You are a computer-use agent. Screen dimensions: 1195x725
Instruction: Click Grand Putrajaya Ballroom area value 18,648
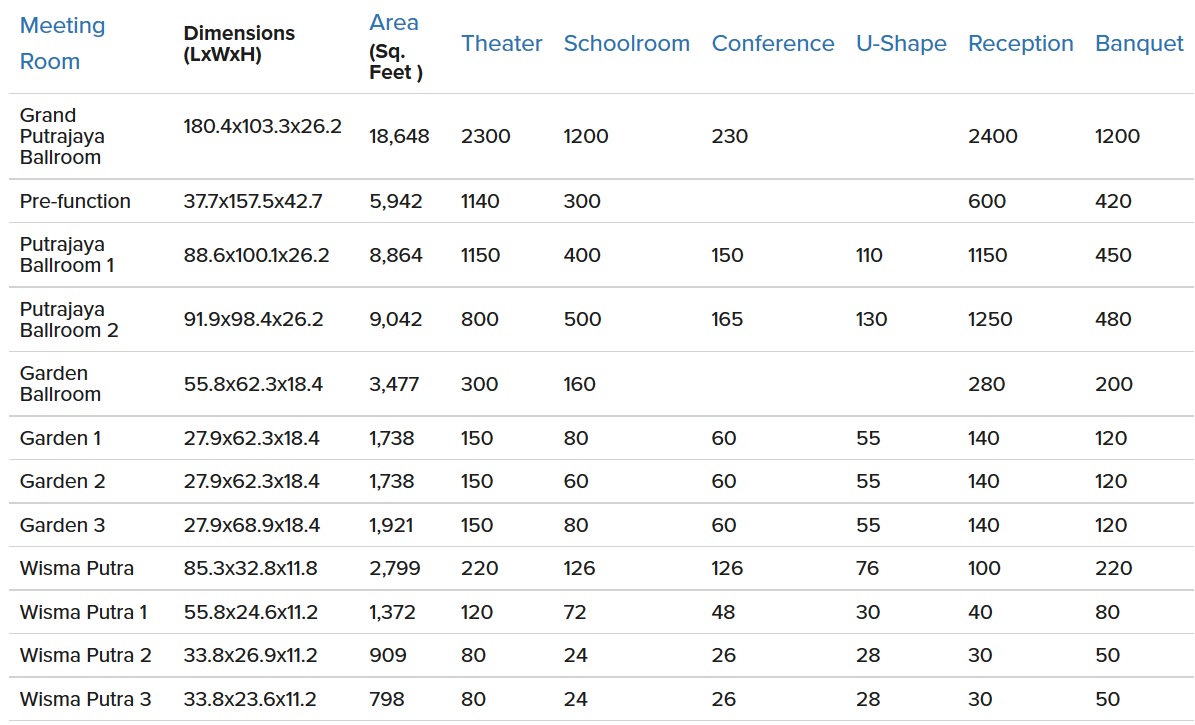[x=399, y=136]
